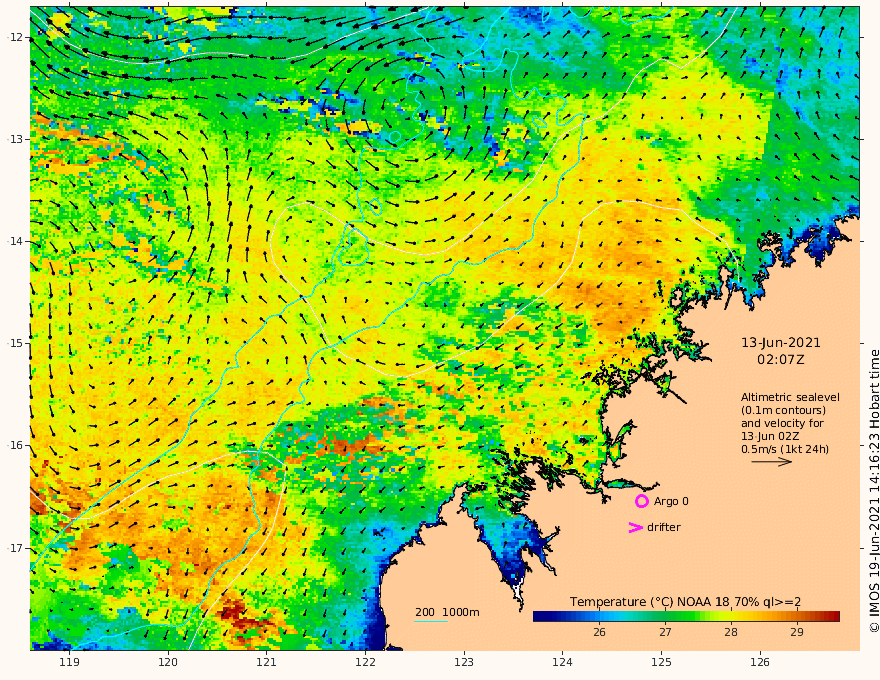Click the 'drifter' legend label

point(664,527)
